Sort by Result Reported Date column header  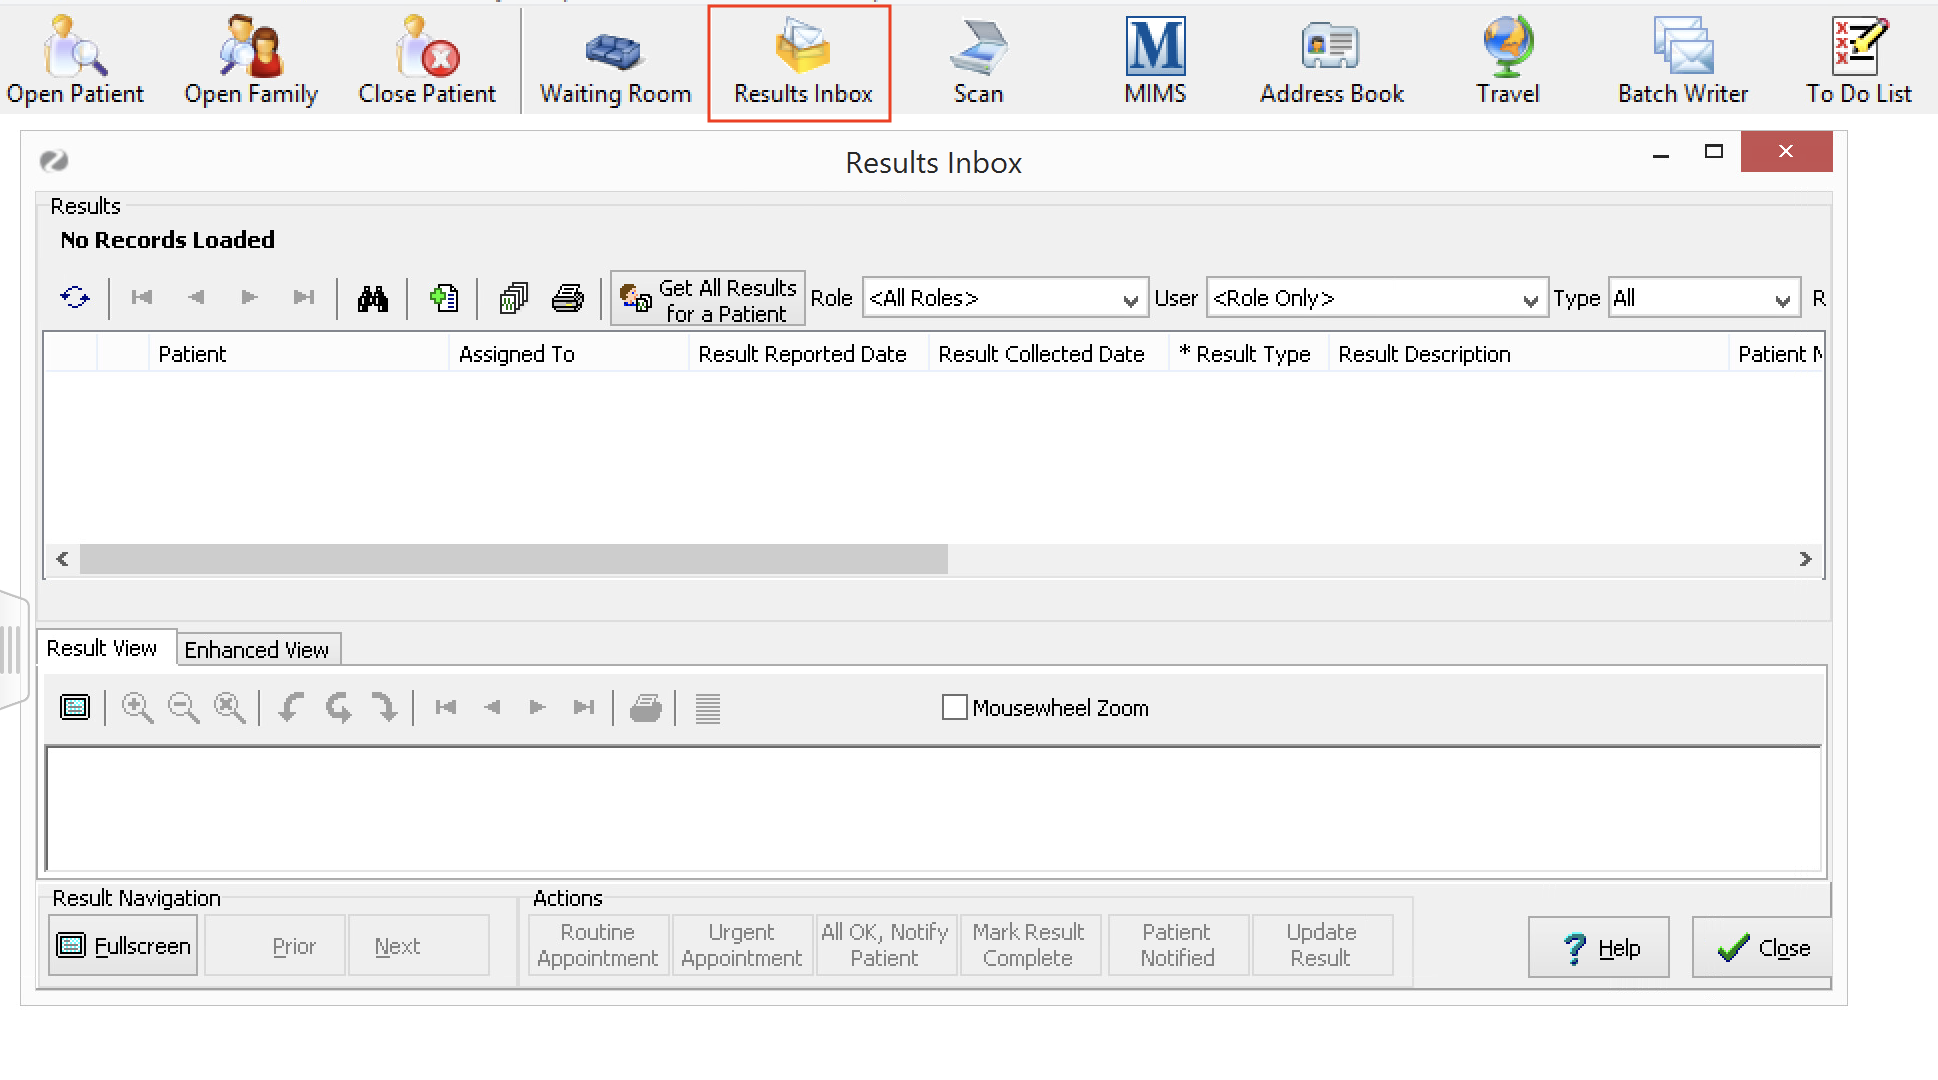pos(802,354)
